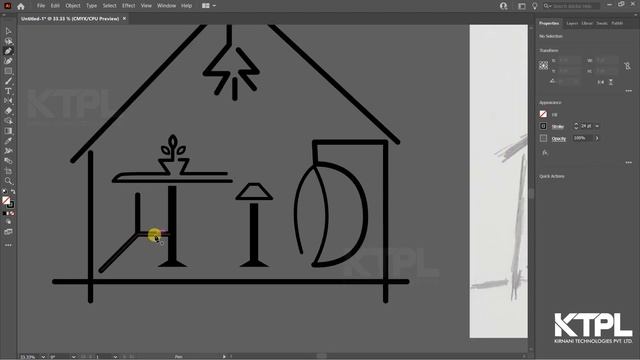Image resolution: width=640 pixels, height=360 pixels.
Task: Select the Rectangle tool
Action: (8, 71)
